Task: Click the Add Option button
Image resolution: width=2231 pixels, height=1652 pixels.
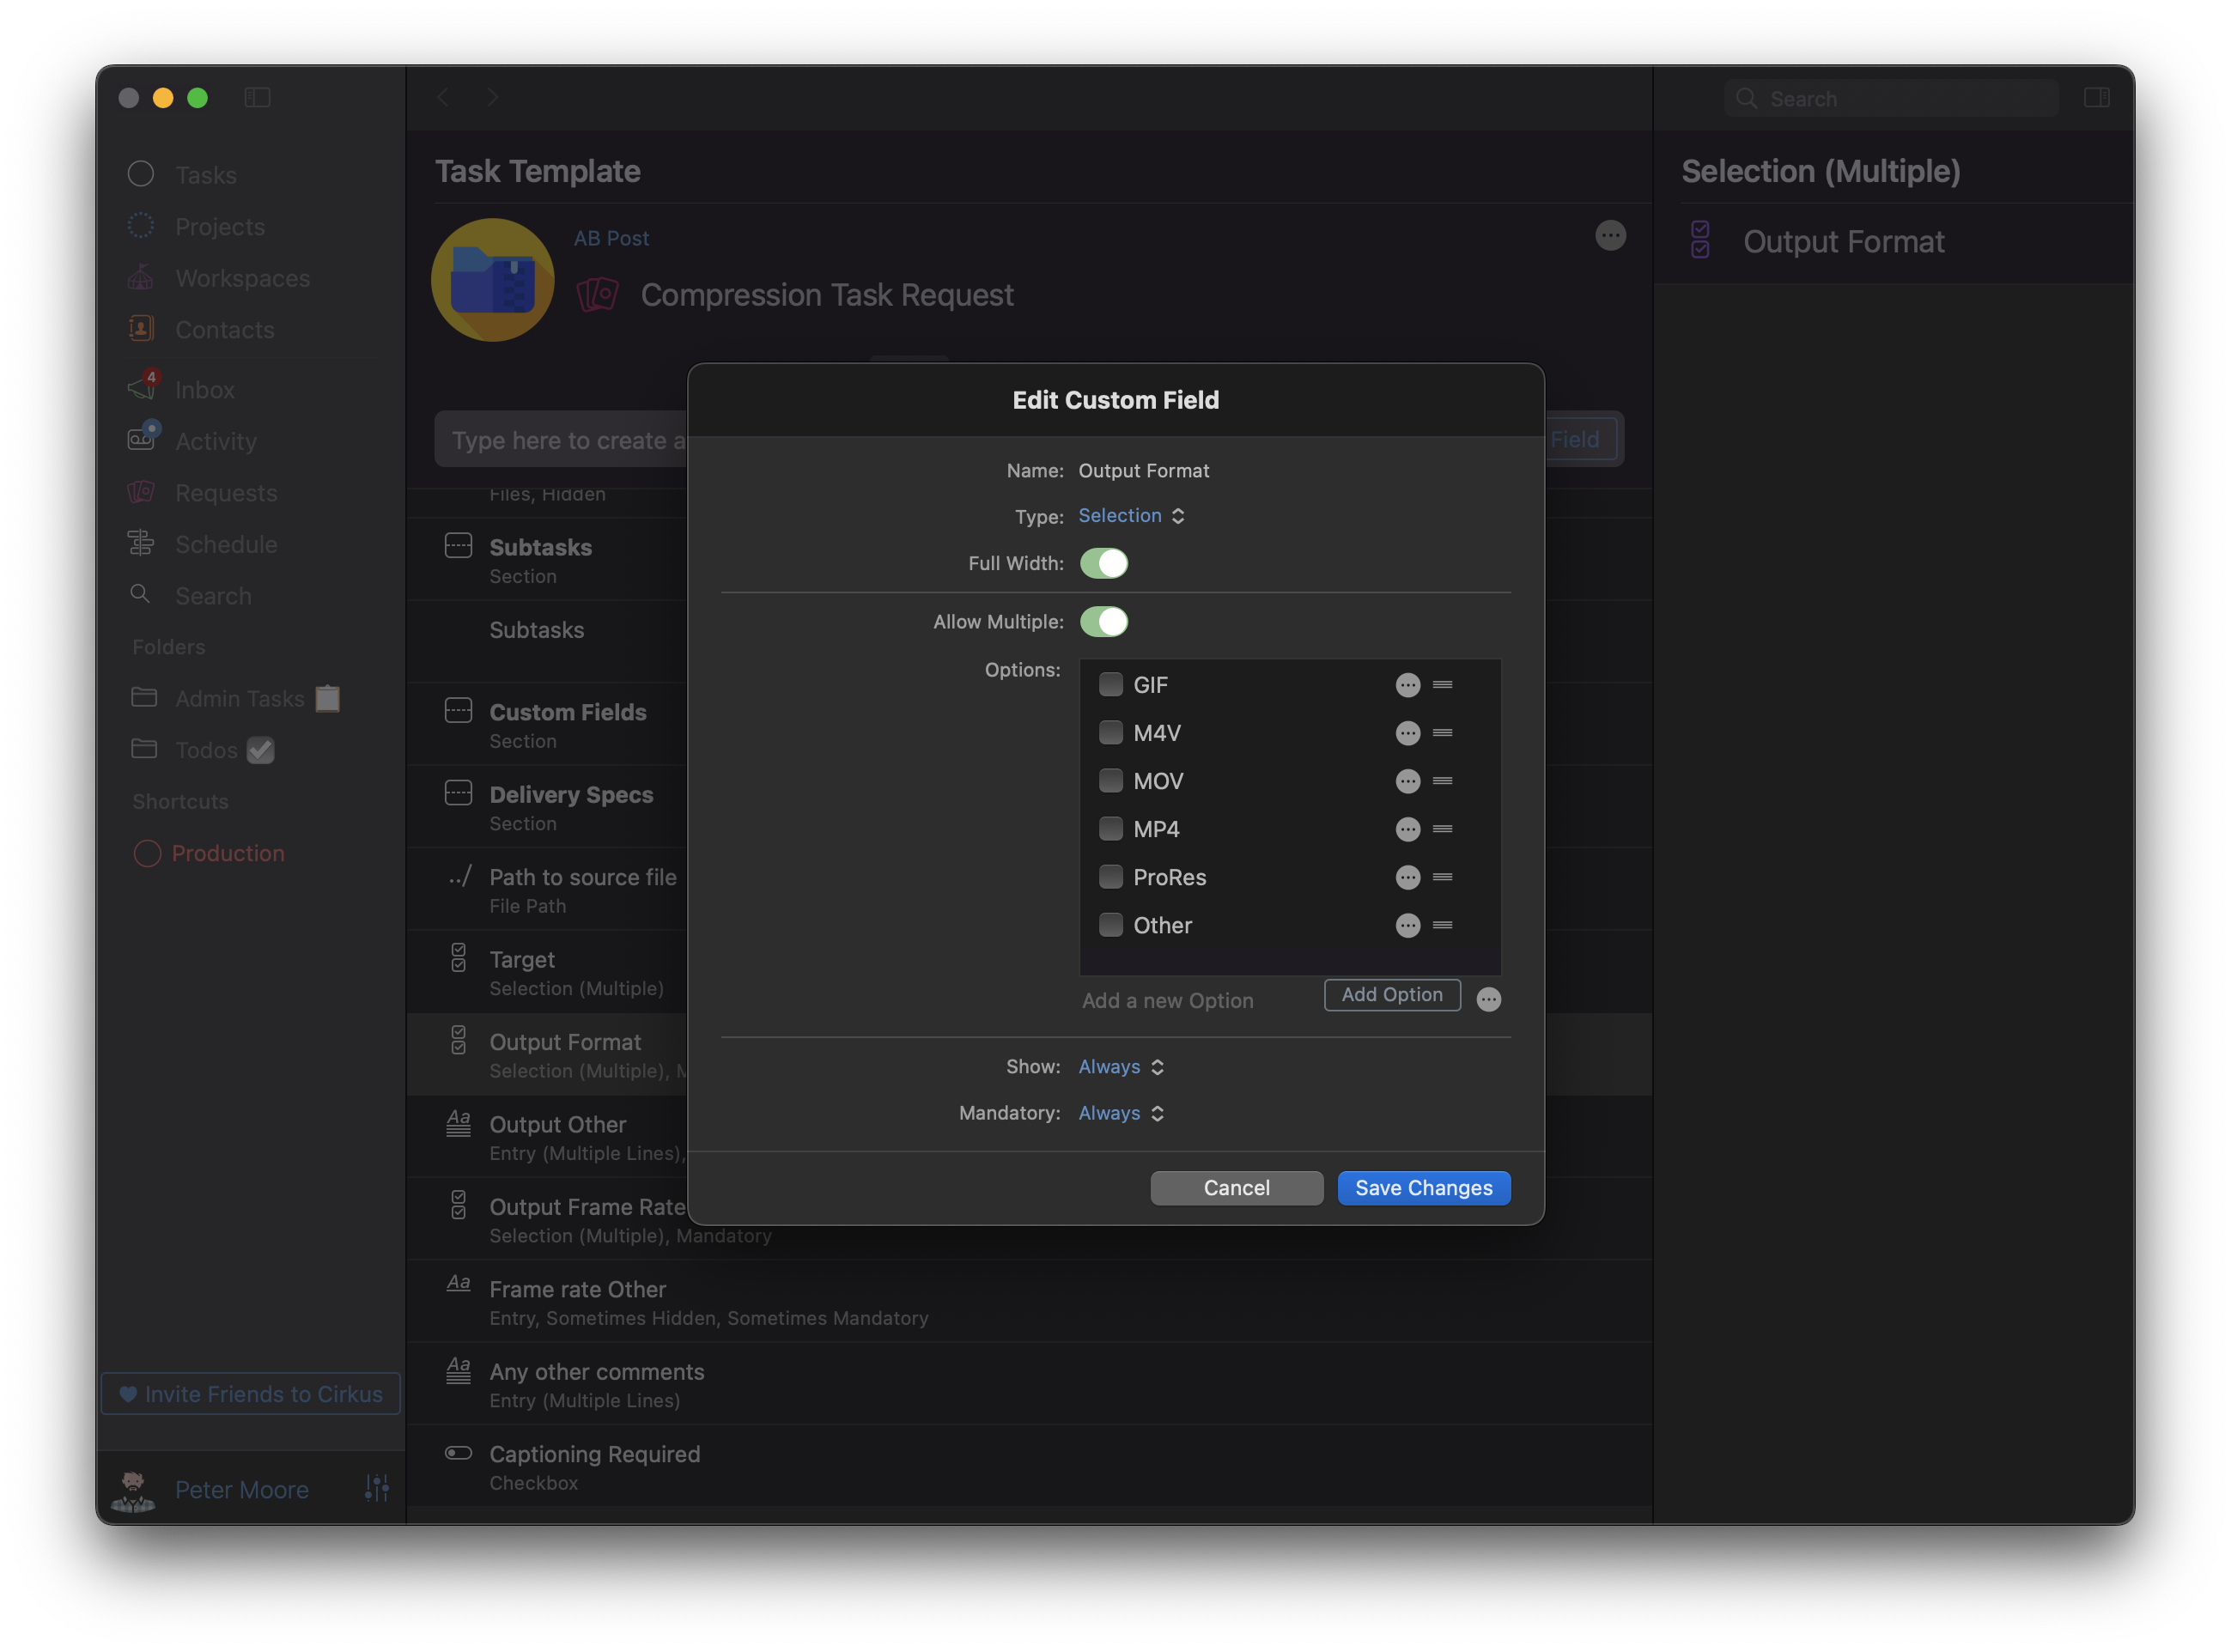Action: click(1391, 995)
